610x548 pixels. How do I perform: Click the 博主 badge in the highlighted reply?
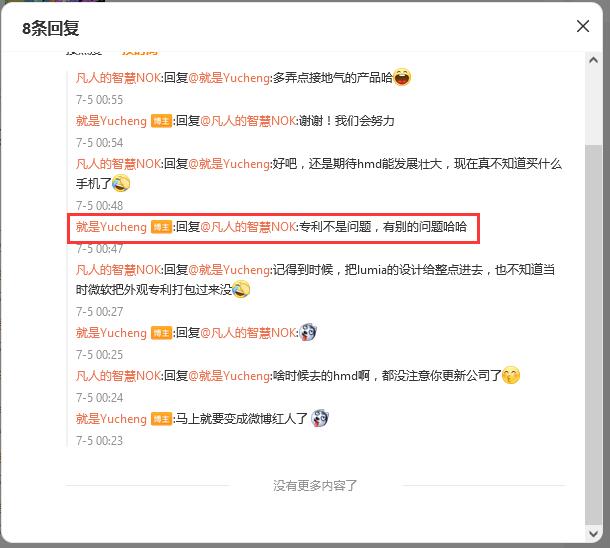click(x=161, y=227)
